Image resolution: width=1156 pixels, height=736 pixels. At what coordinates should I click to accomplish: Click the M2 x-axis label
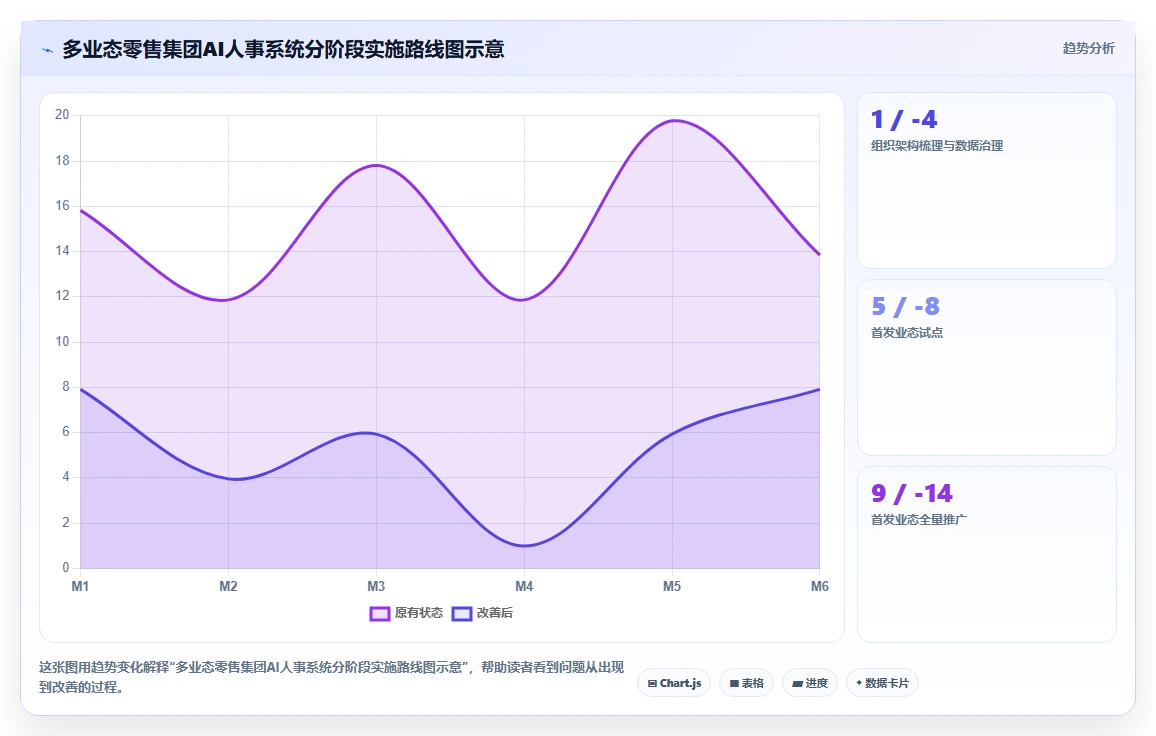pyautogui.click(x=228, y=586)
